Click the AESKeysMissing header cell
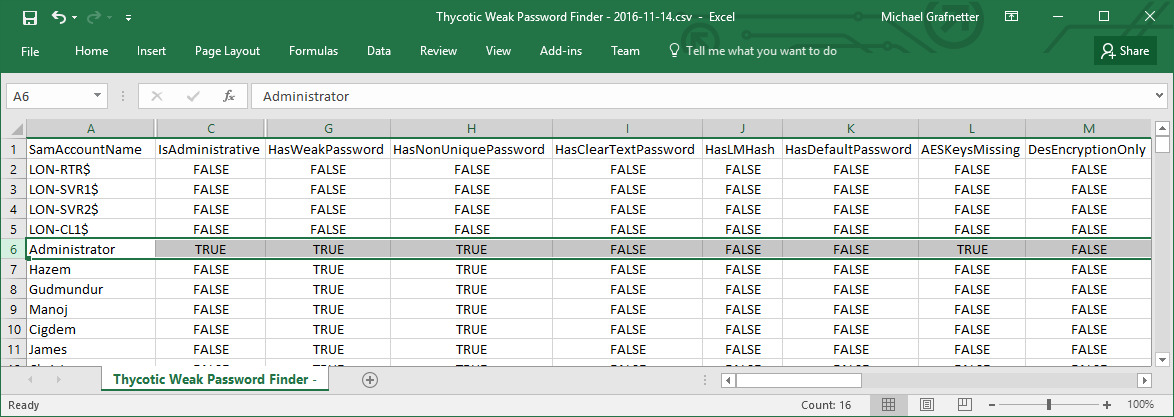This screenshot has width=1174, height=417. 972,150
